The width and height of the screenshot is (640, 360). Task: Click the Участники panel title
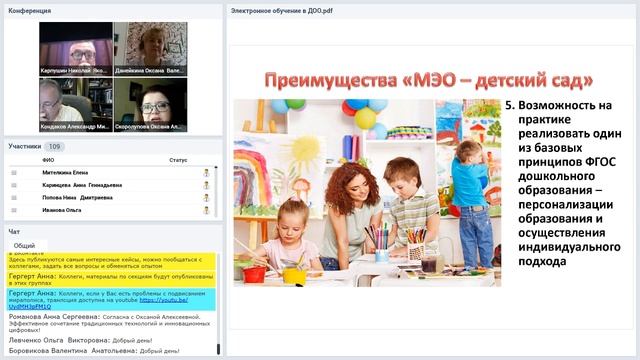pyautogui.click(x=25, y=146)
